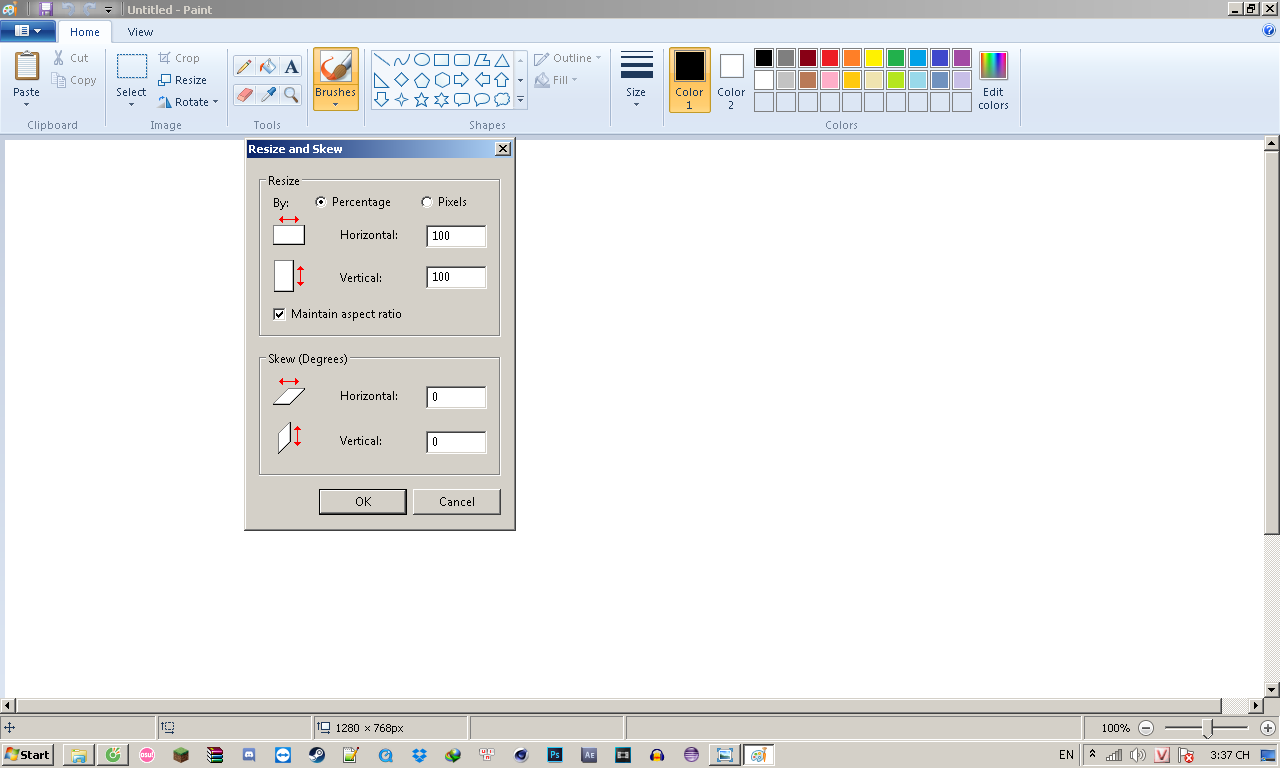Uncheck Maintain aspect ratio checkbox
1280x768 pixels.
(280, 314)
